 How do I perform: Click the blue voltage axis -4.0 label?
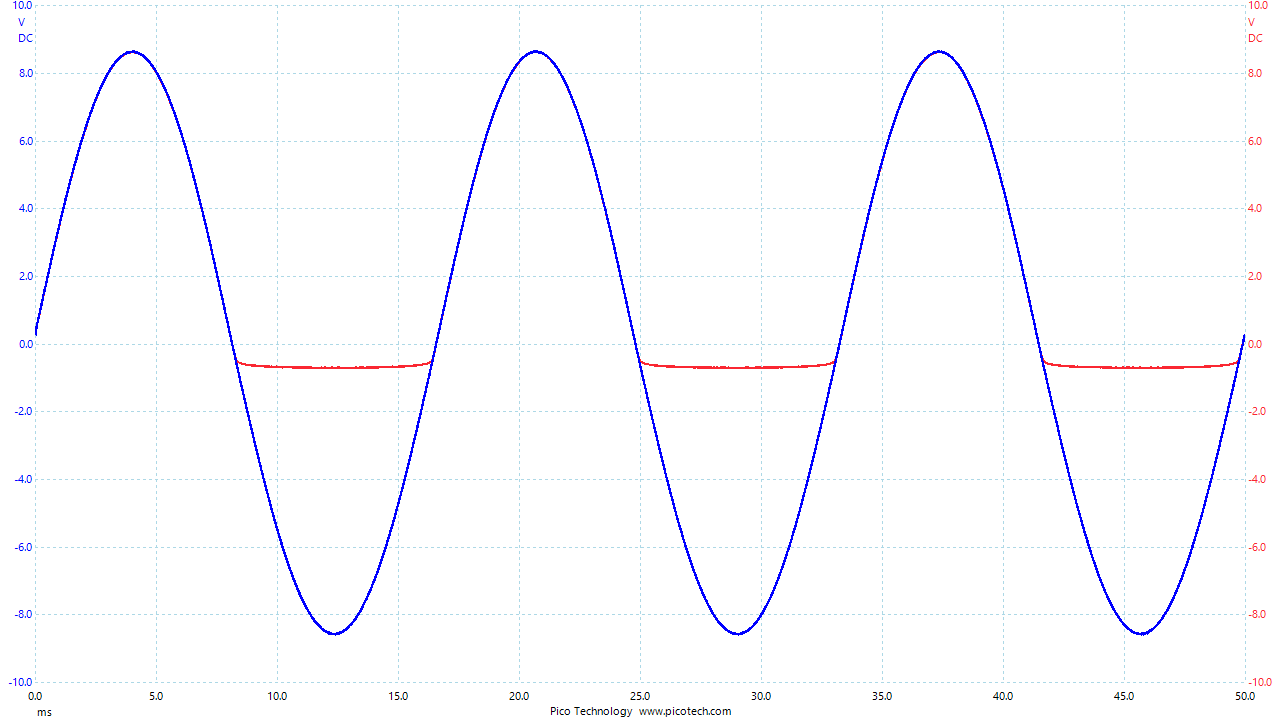point(24,479)
